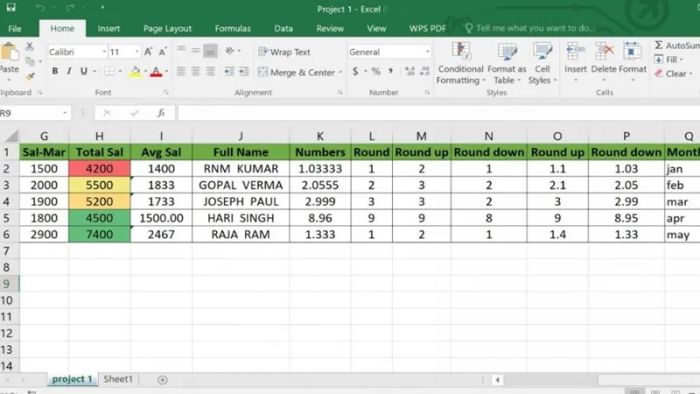Switch to the Insert ribbon tab

[108, 29]
